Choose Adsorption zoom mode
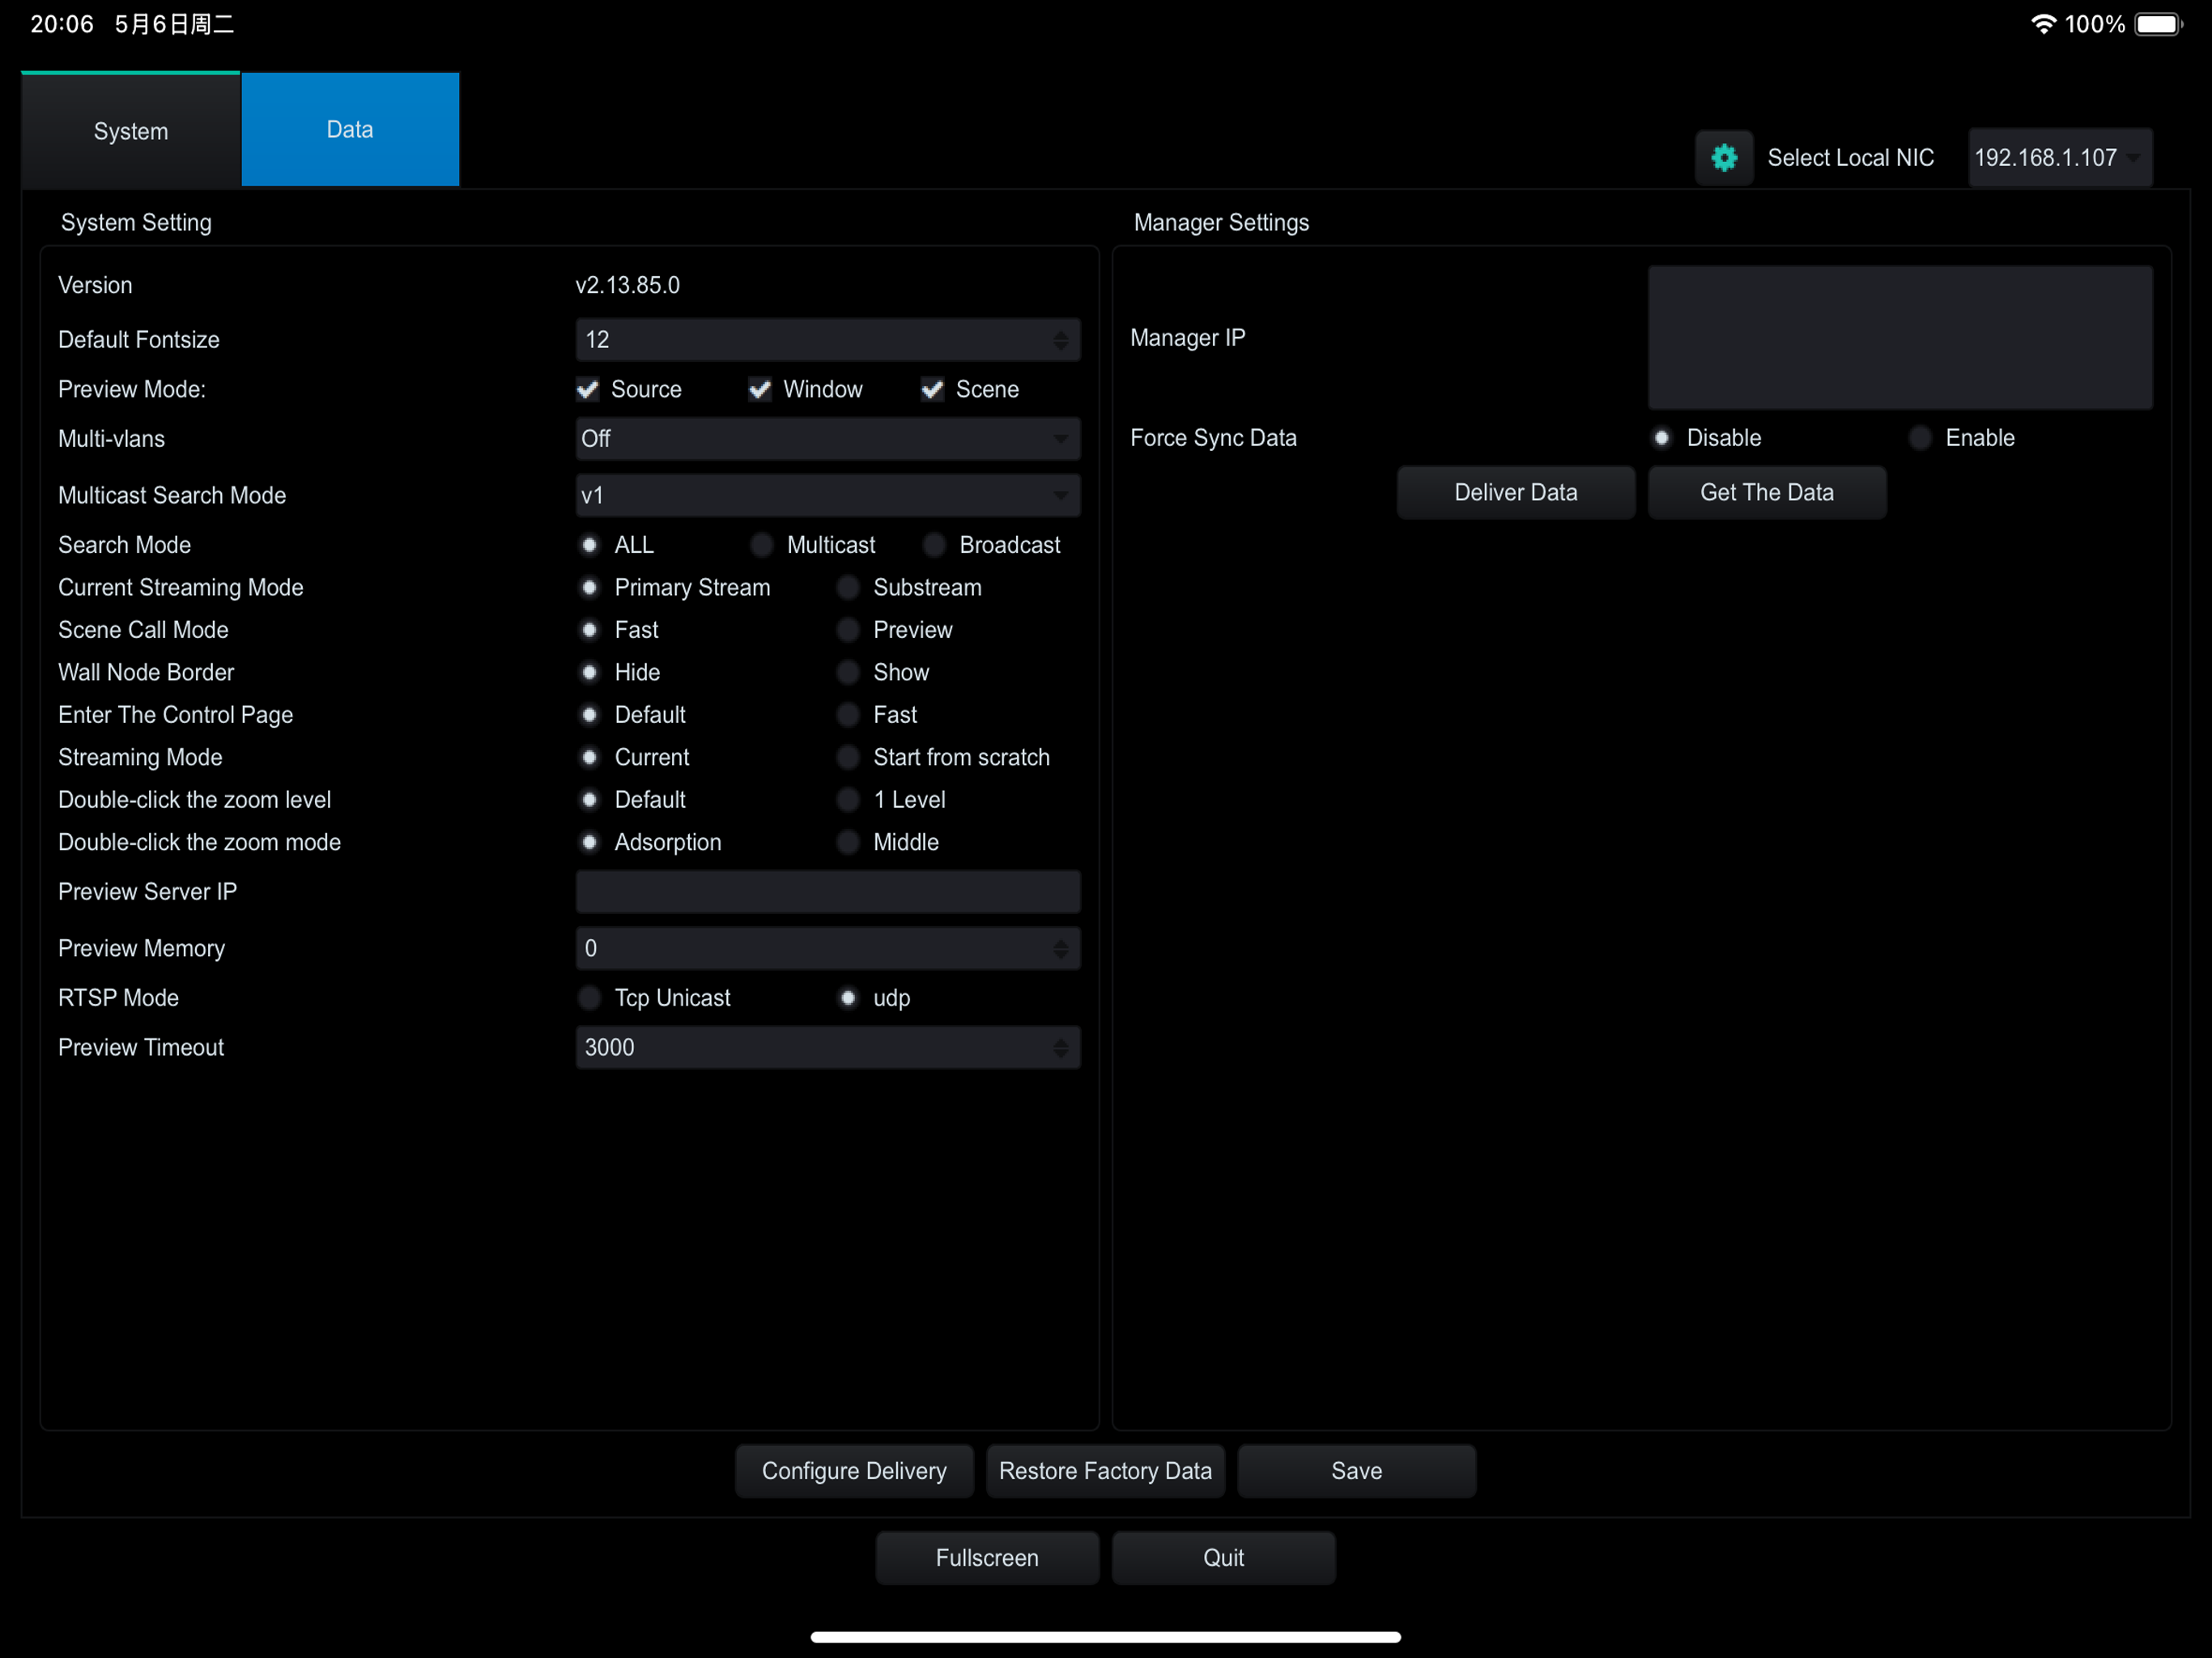The height and width of the screenshot is (1658, 2212). click(589, 842)
